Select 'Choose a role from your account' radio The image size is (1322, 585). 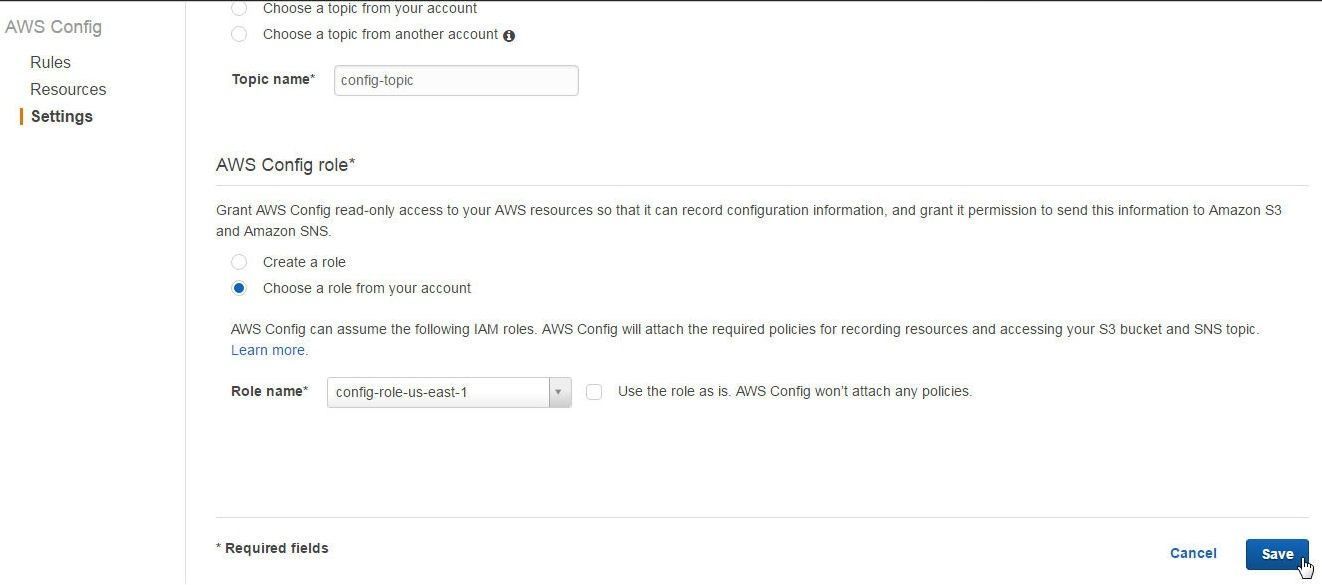[239, 288]
